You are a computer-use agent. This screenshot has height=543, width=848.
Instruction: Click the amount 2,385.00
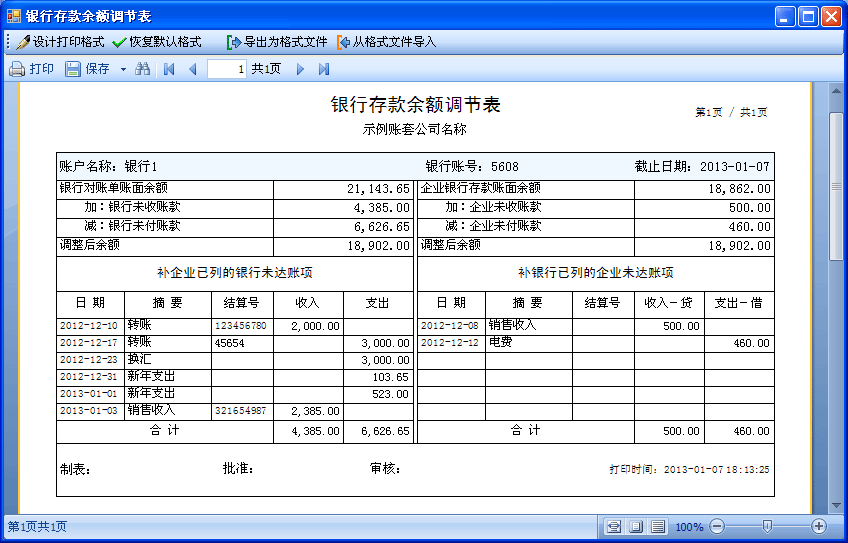click(315, 412)
